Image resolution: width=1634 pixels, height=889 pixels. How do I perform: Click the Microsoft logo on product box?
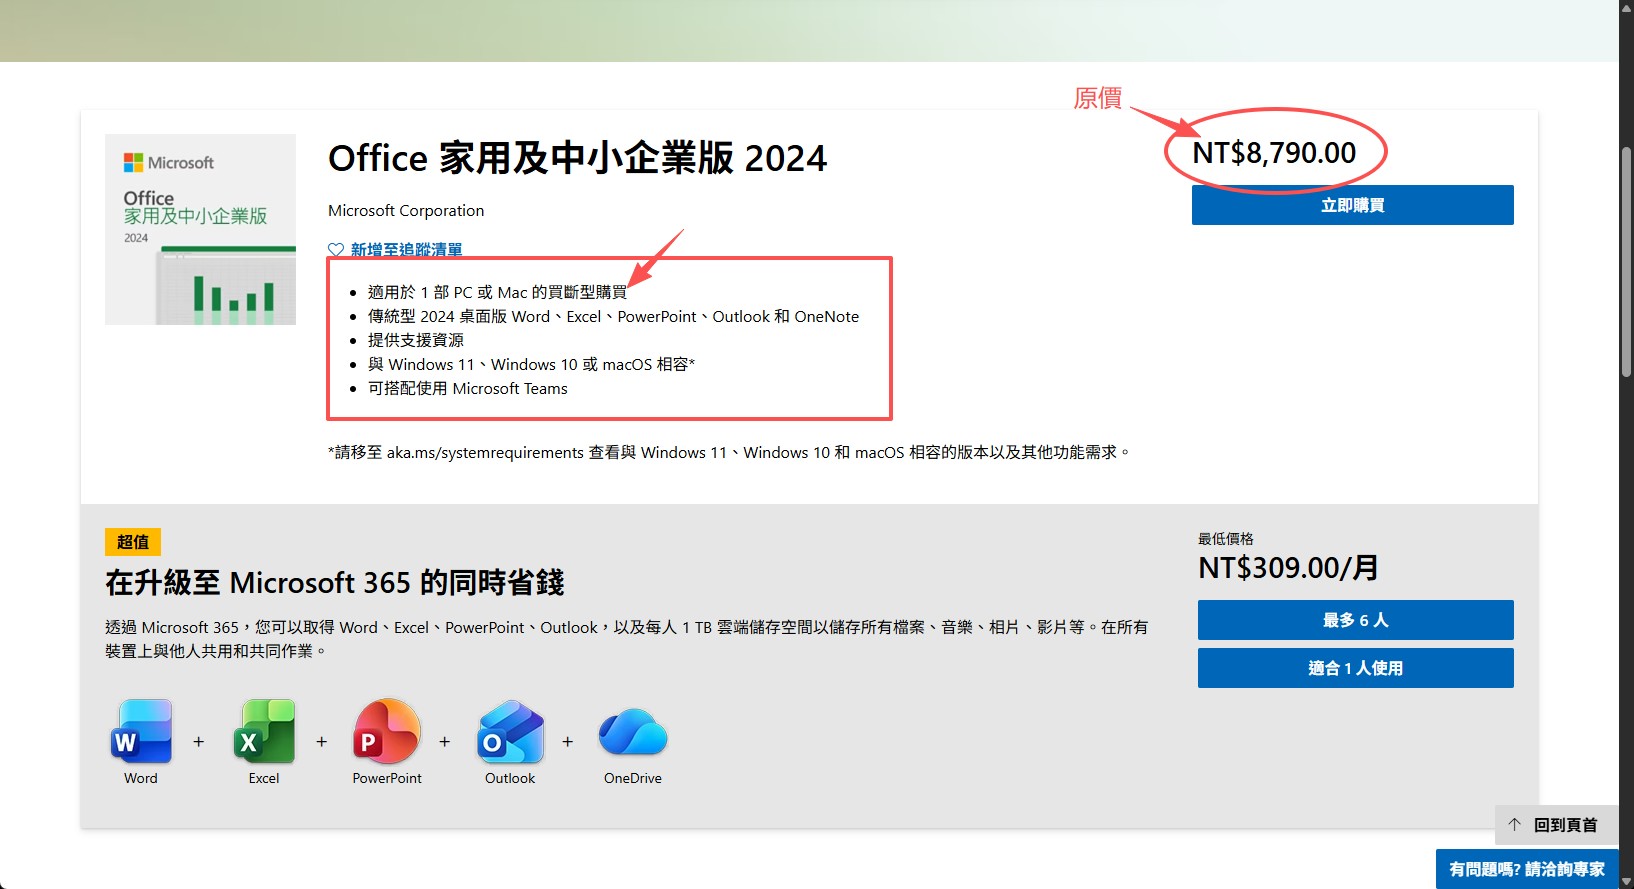(x=169, y=162)
